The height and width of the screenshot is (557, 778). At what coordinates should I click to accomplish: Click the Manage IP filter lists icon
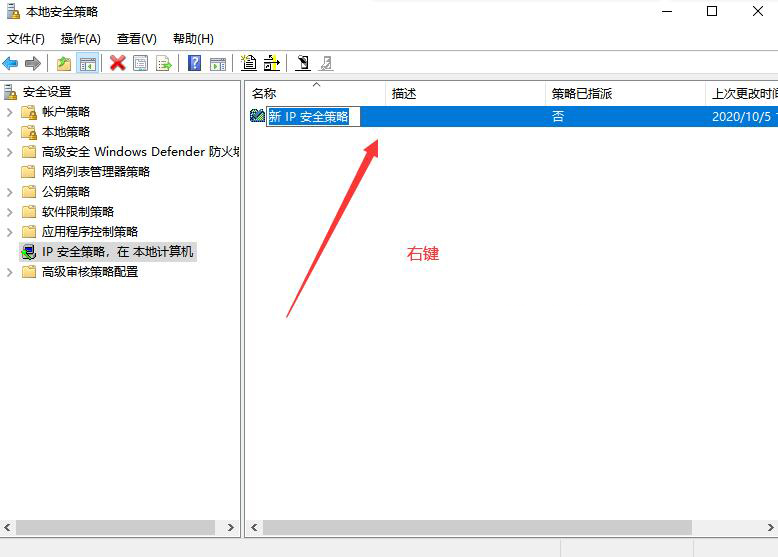(x=271, y=63)
